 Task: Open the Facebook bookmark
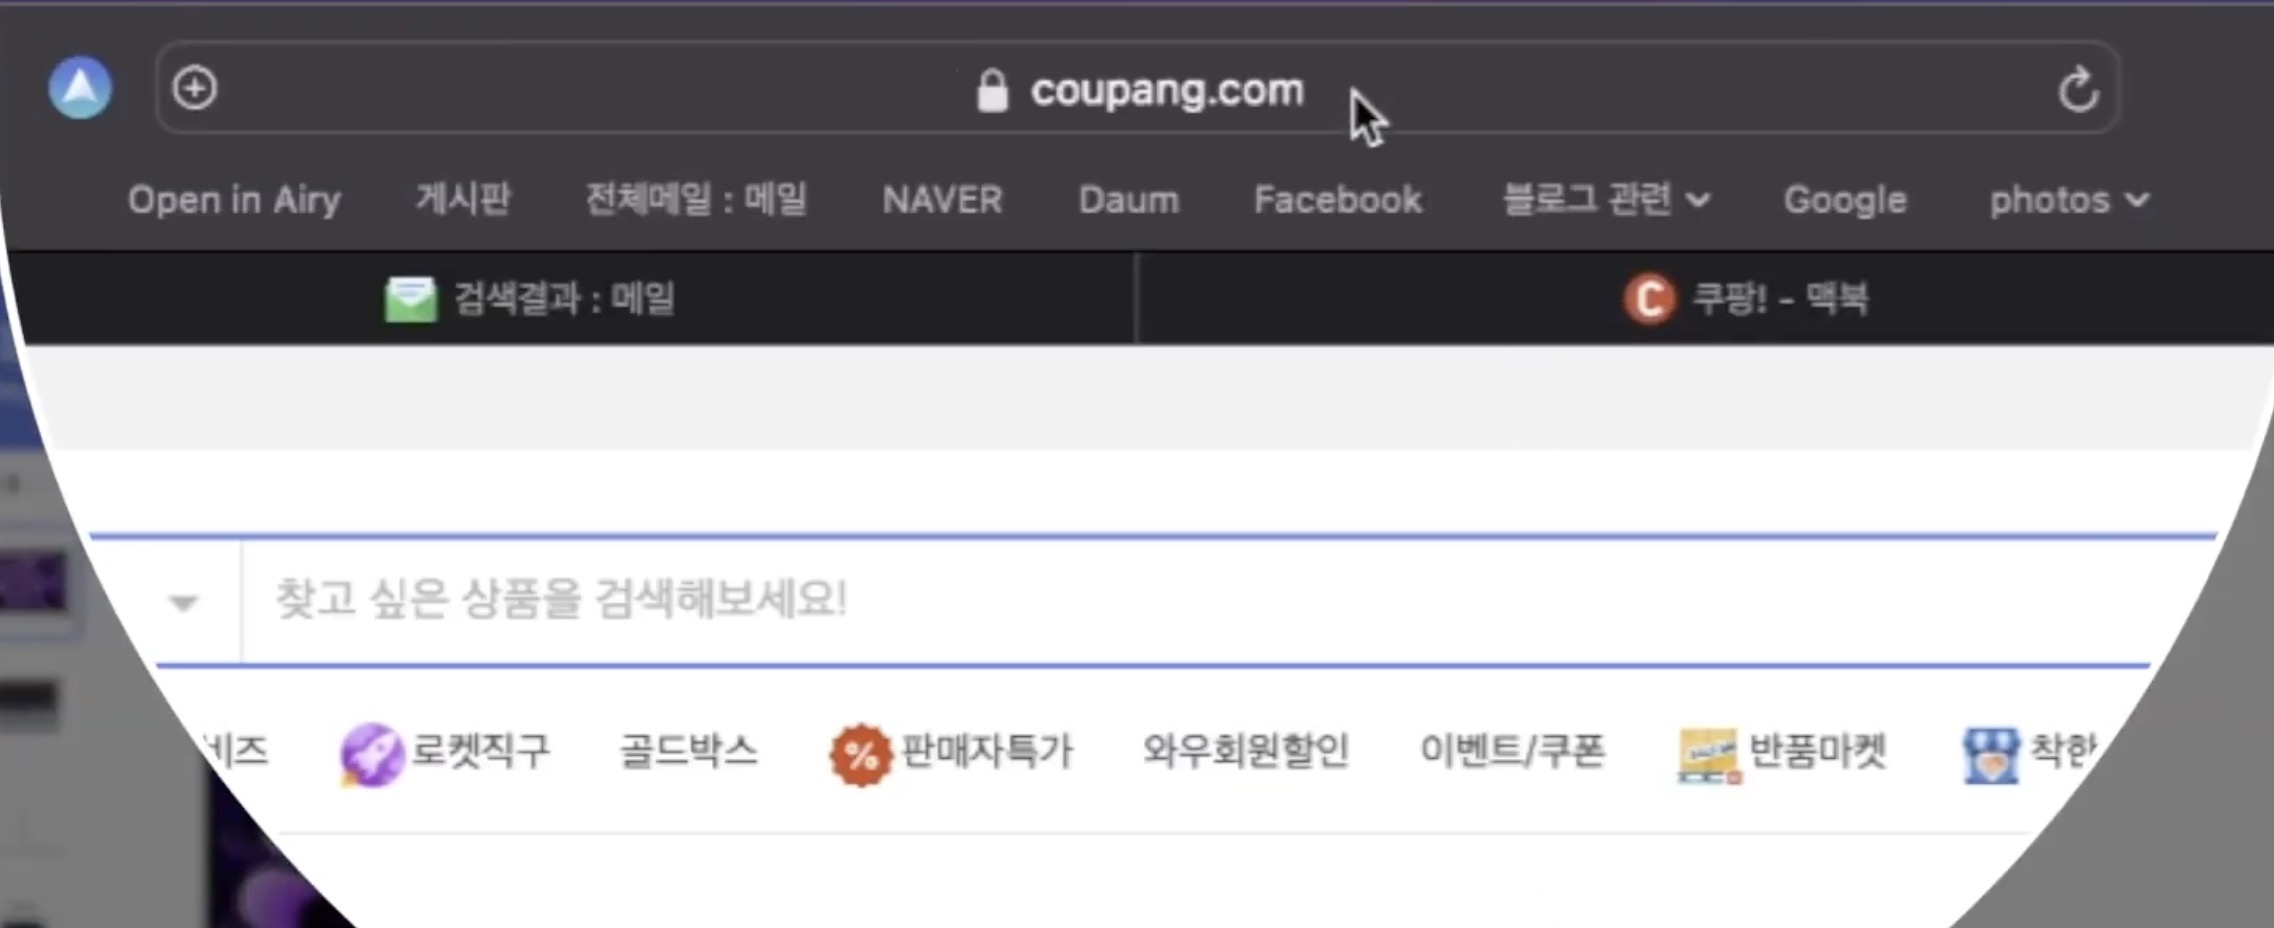[1338, 200]
